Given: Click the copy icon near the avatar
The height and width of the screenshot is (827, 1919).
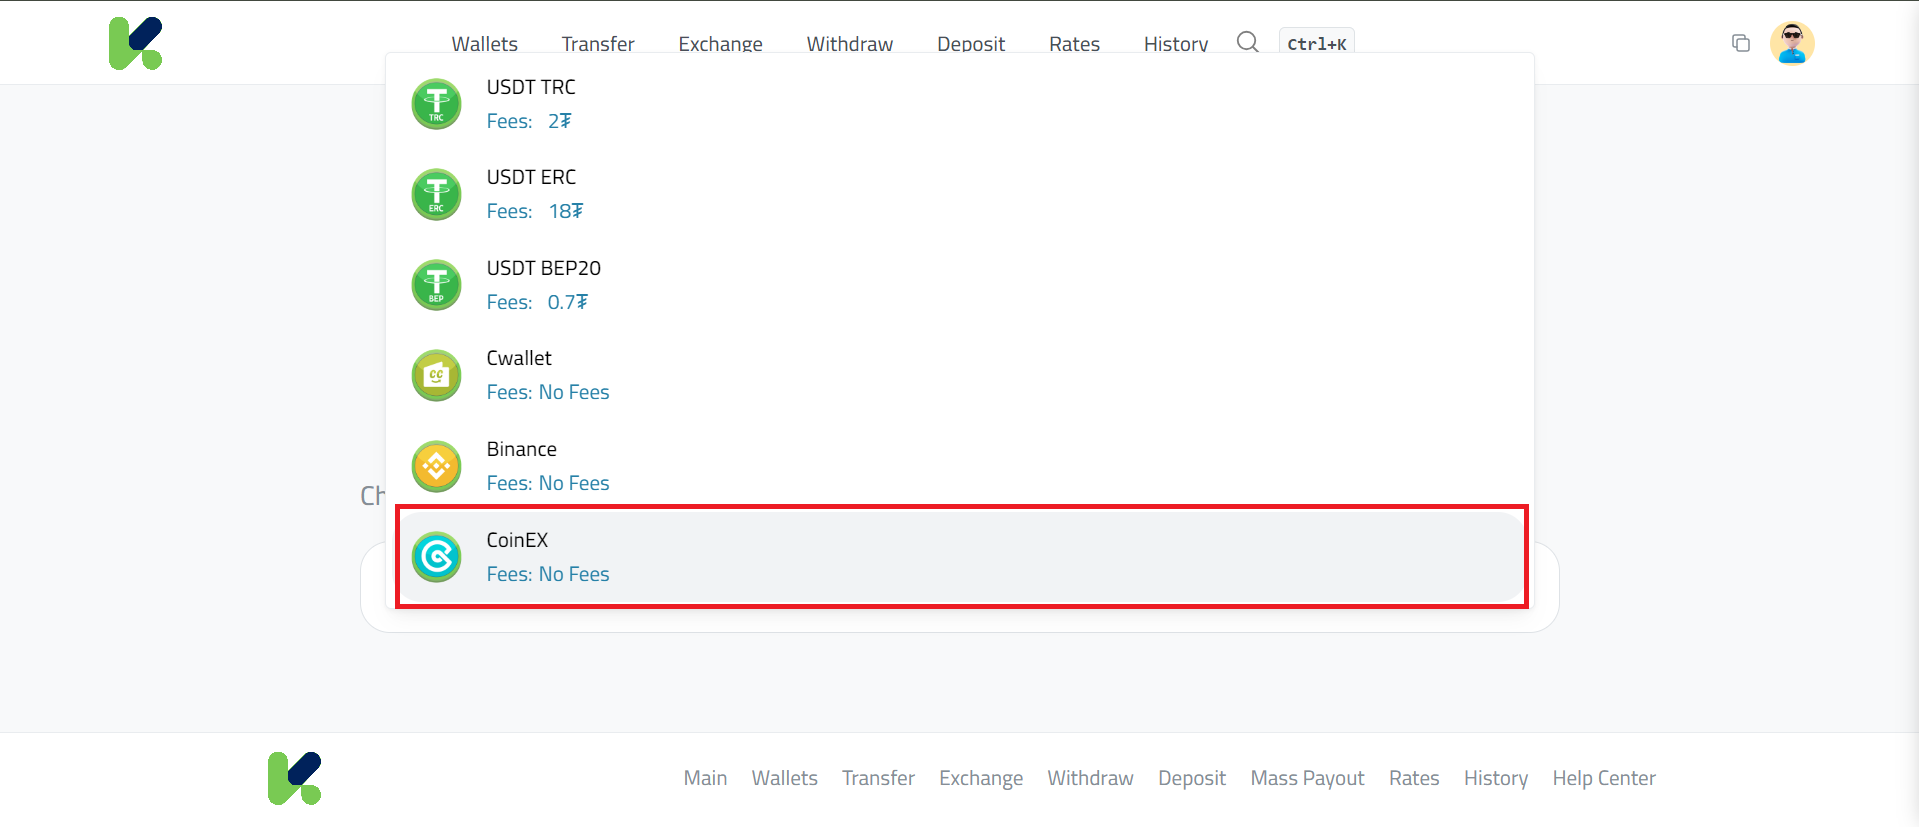Looking at the screenshot, I should coord(1740,43).
